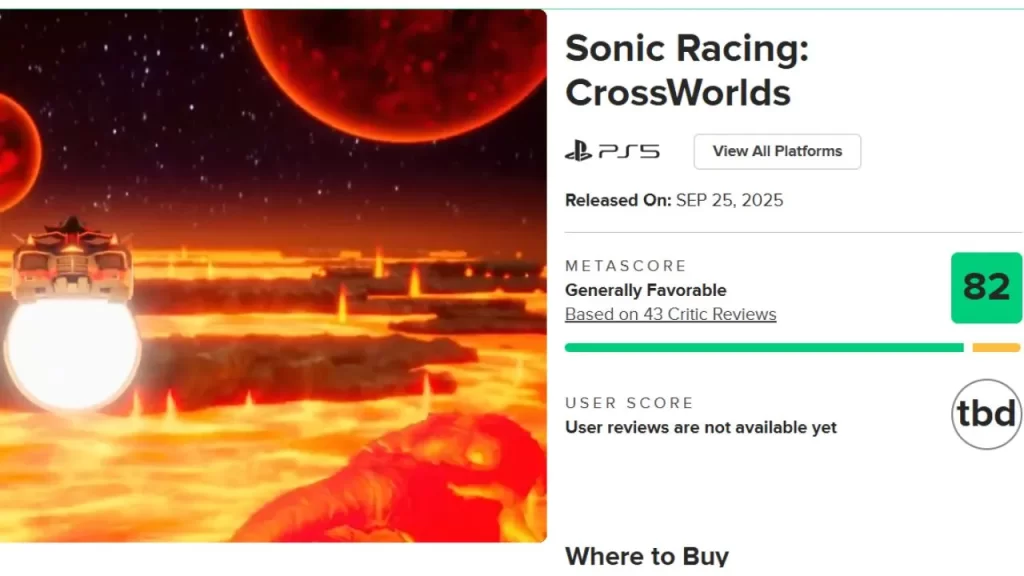Click the Released On label
The image size is (1024, 576).
click(x=618, y=200)
